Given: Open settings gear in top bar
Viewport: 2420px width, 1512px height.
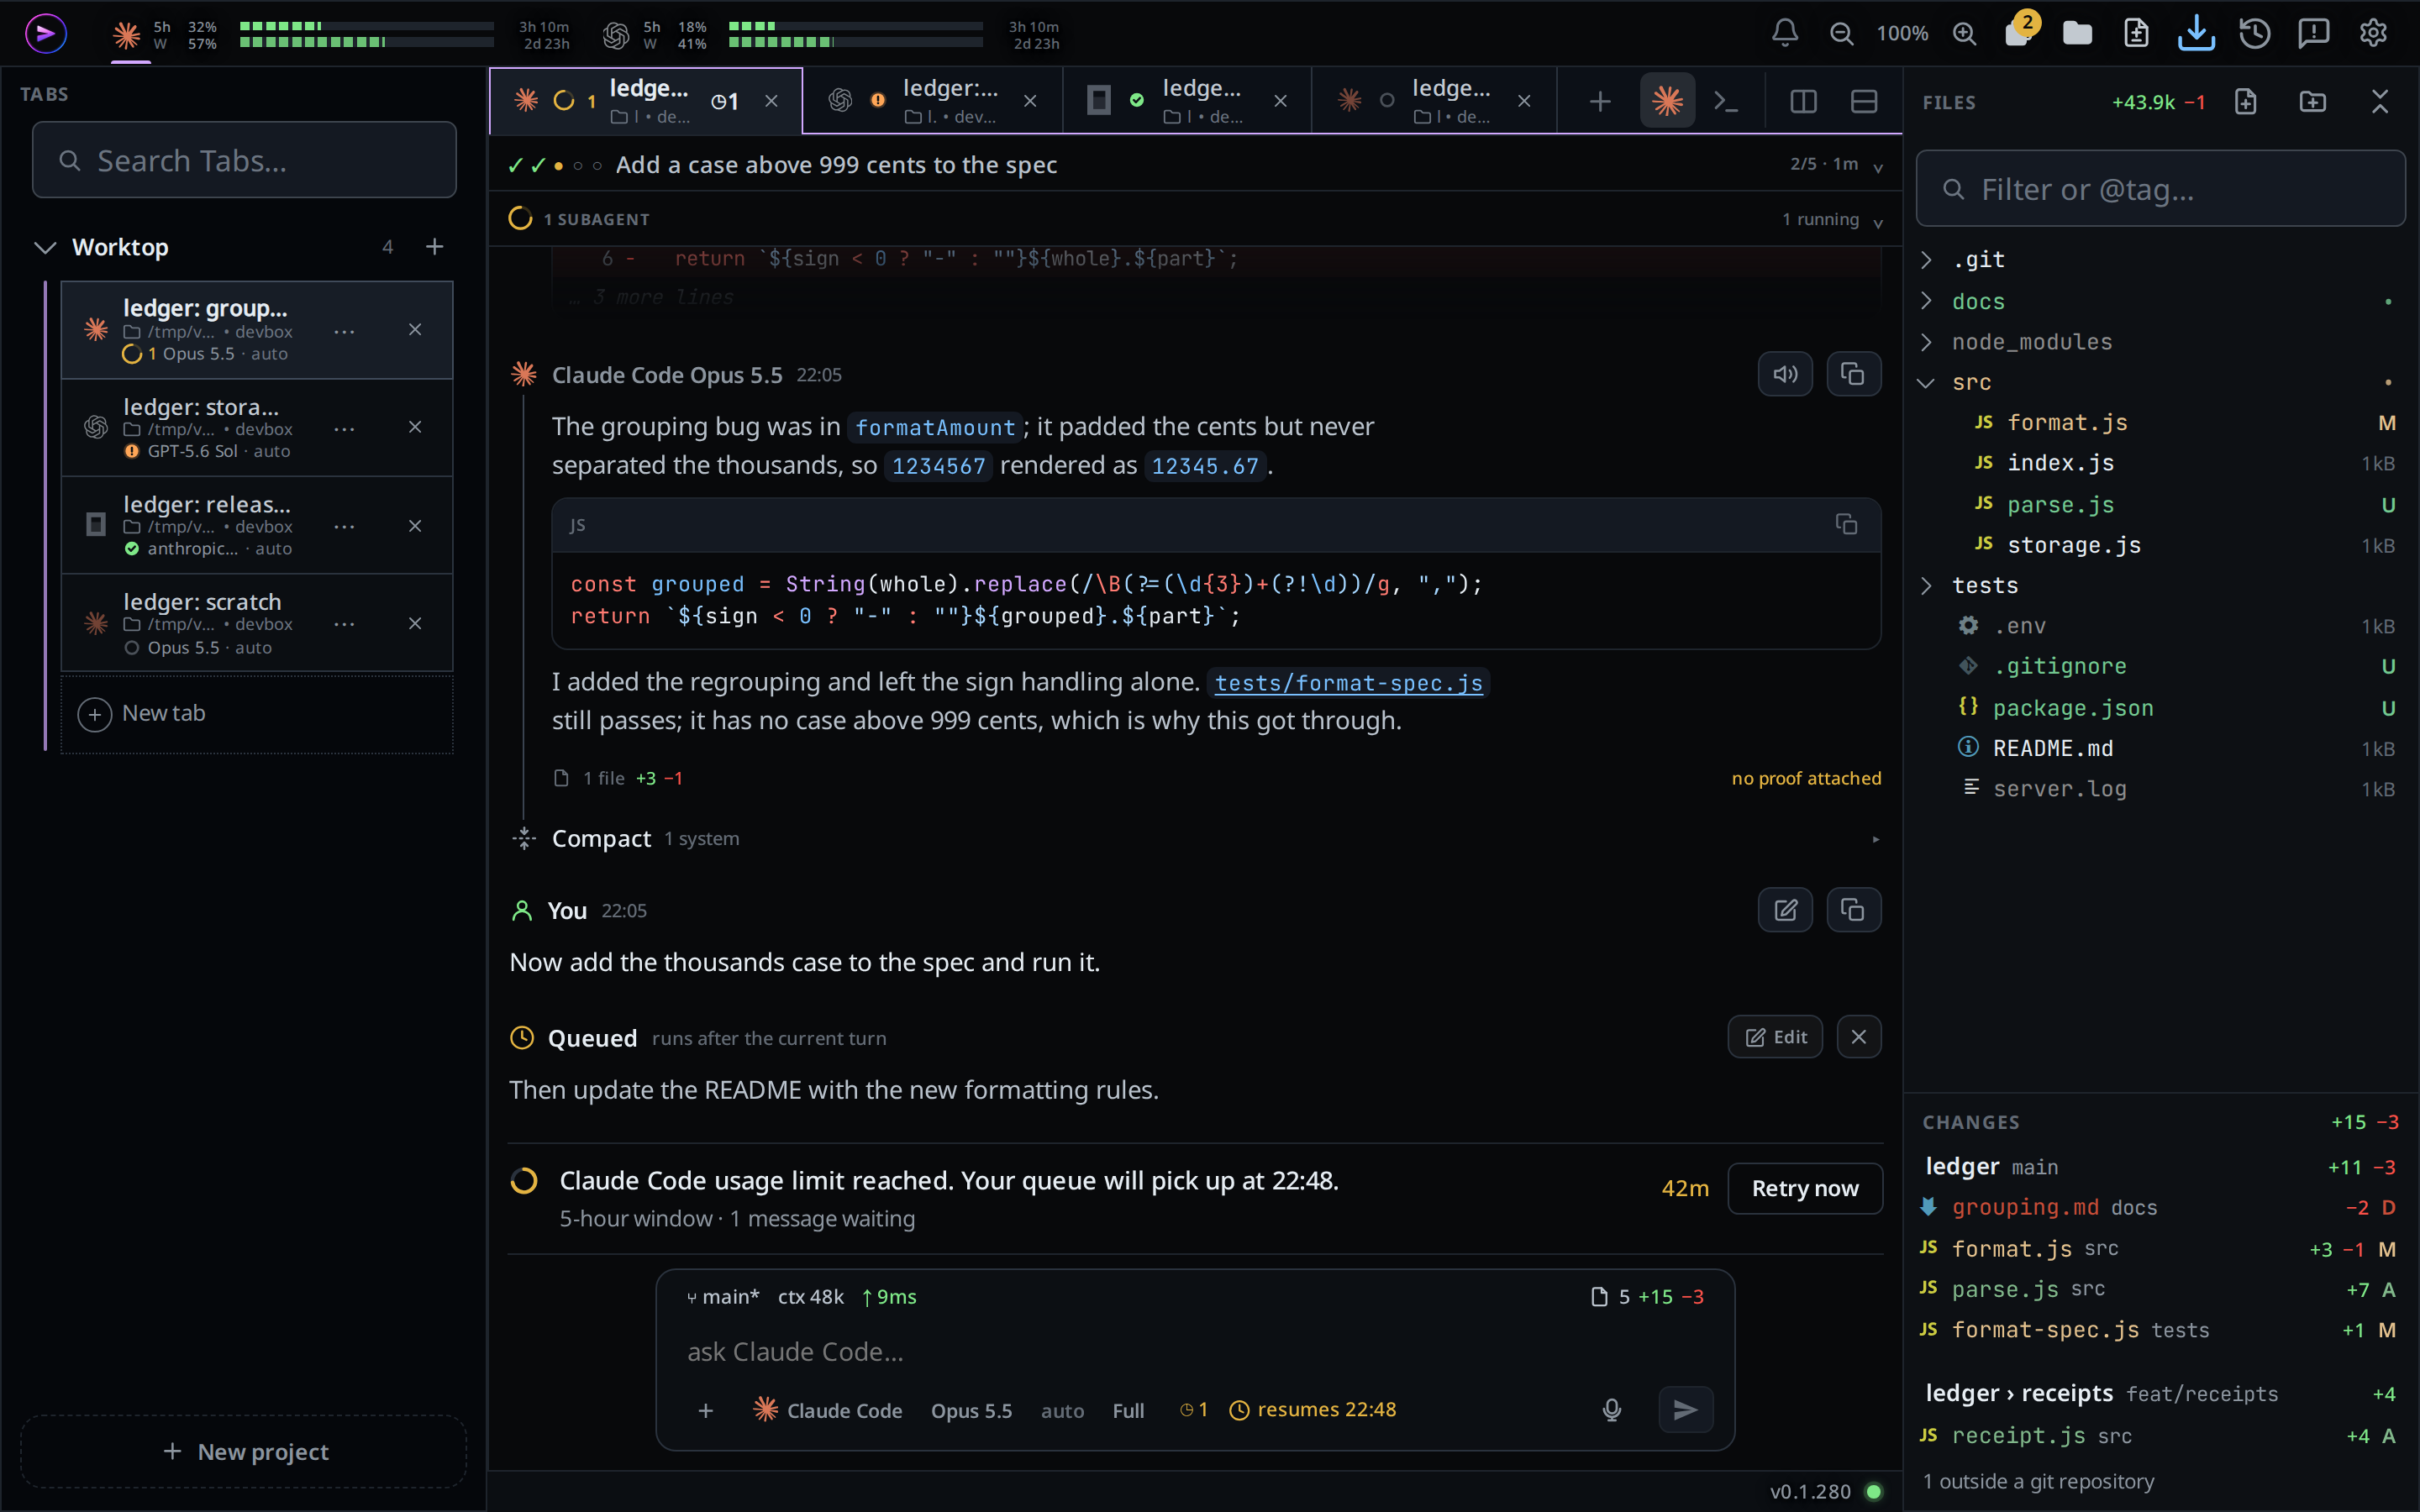Looking at the screenshot, I should (2373, 33).
